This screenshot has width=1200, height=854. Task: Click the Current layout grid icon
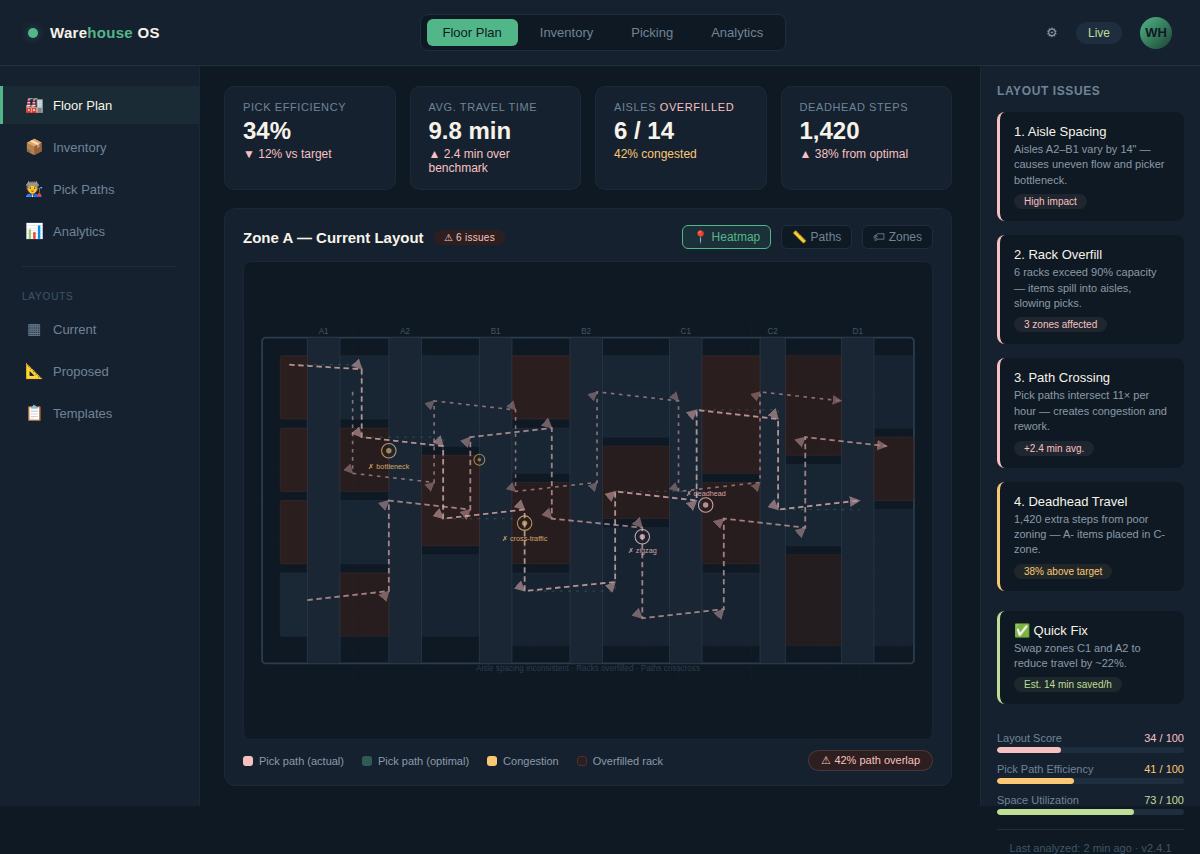[x=34, y=329]
